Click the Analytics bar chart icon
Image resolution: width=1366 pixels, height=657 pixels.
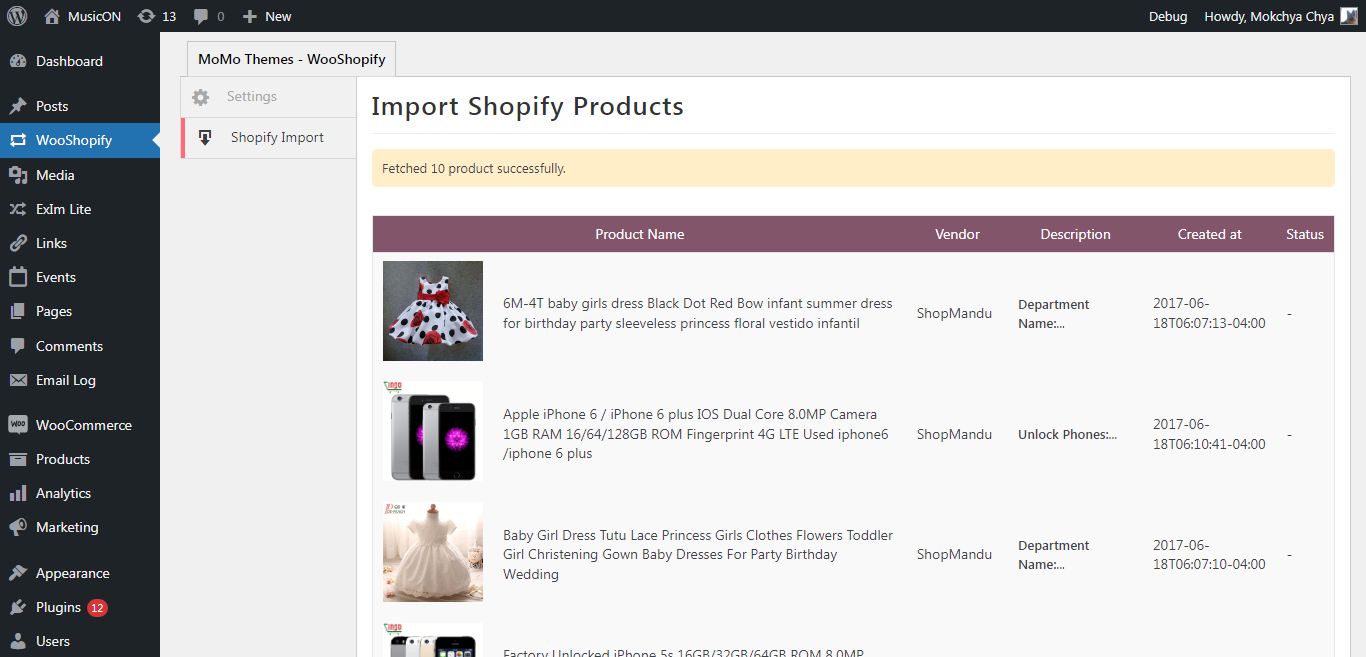click(x=18, y=494)
